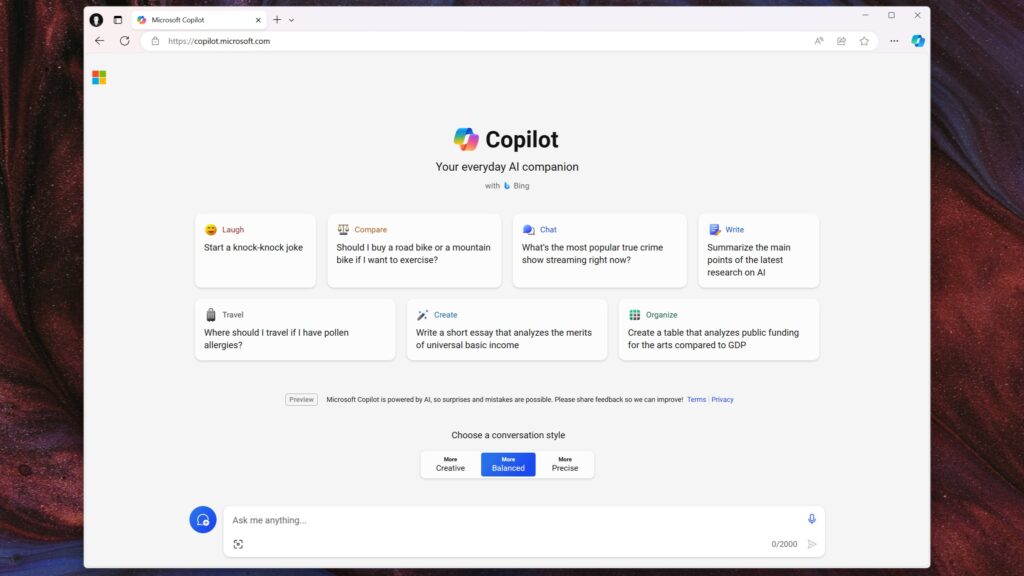Click the image upload icon in the chat box
Screen dimensions: 1024x576
[x=238, y=544]
